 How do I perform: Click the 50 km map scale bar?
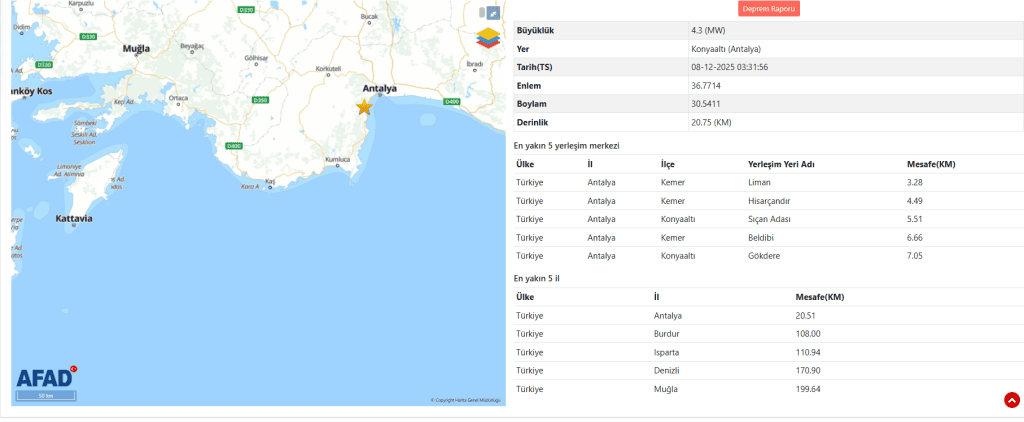46,396
